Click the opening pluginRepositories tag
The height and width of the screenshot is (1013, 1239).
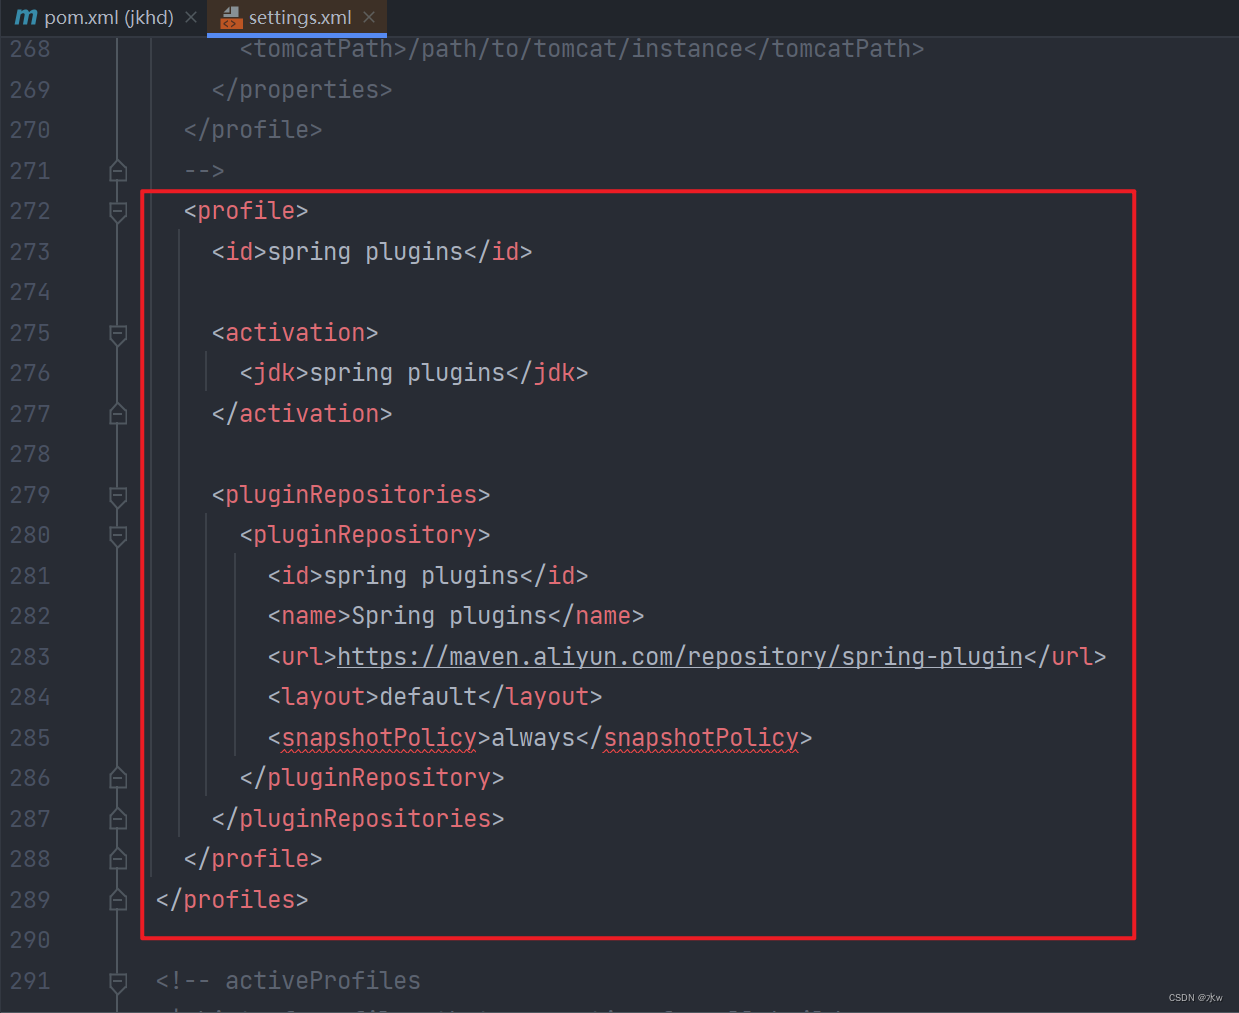coord(351,495)
